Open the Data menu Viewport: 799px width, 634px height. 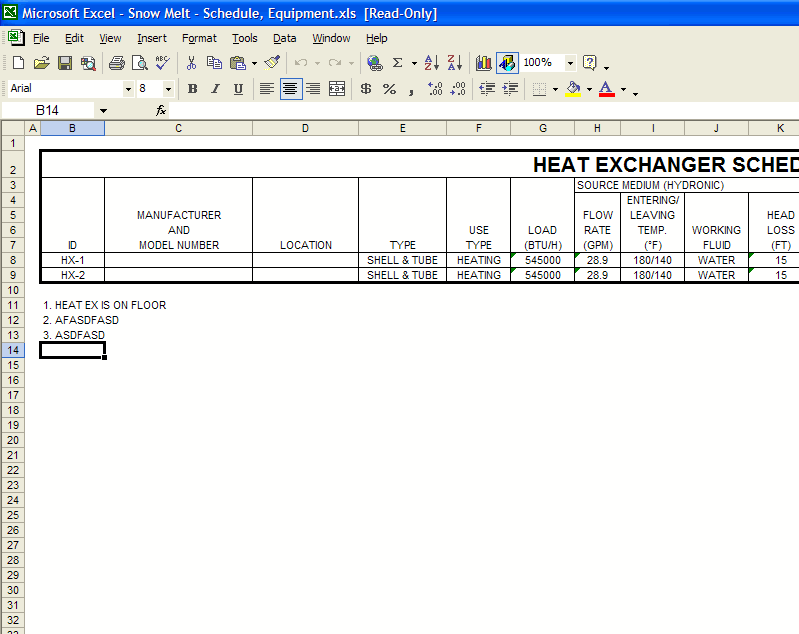[284, 38]
